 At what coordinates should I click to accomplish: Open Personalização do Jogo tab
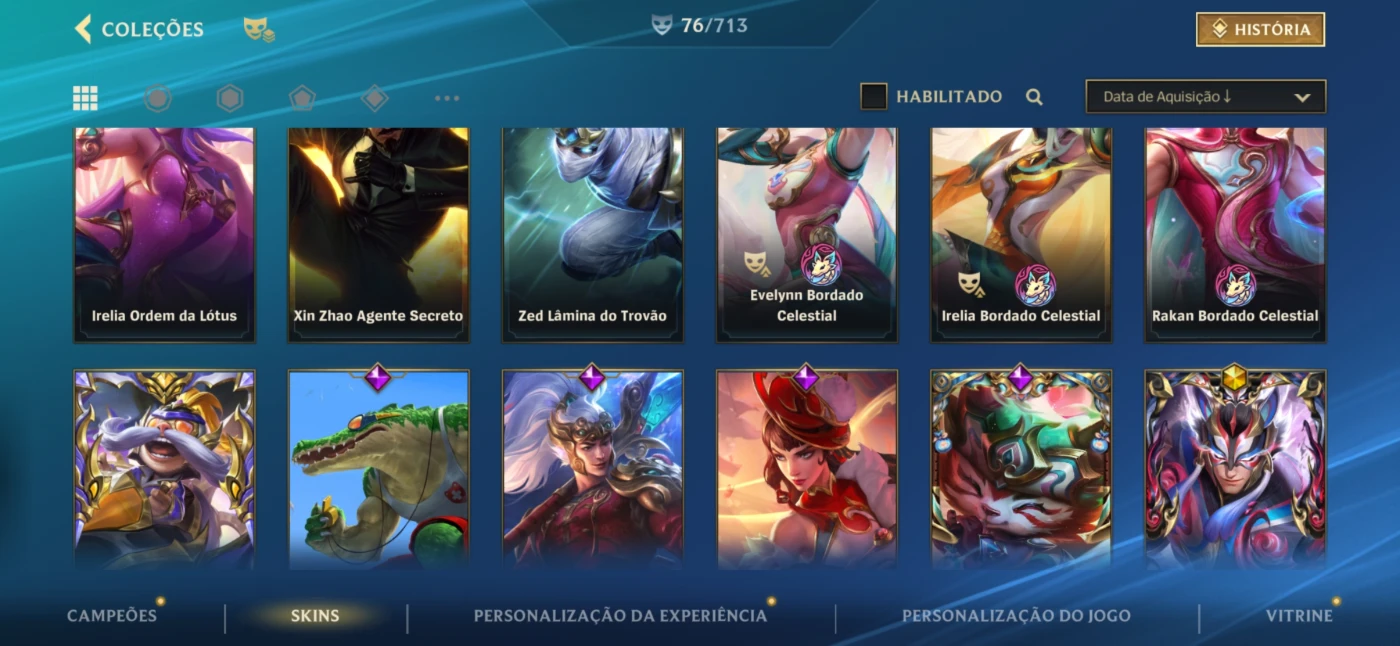coord(1016,616)
